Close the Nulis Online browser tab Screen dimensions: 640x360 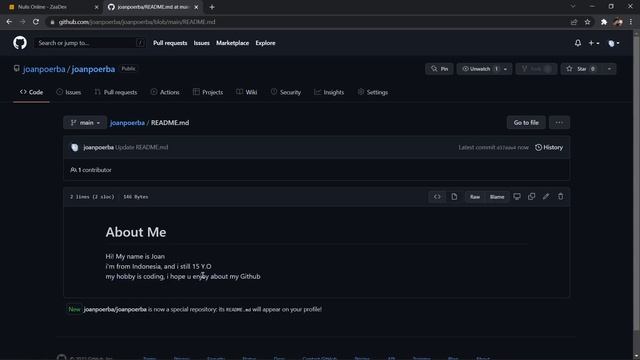click(x=96, y=7)
